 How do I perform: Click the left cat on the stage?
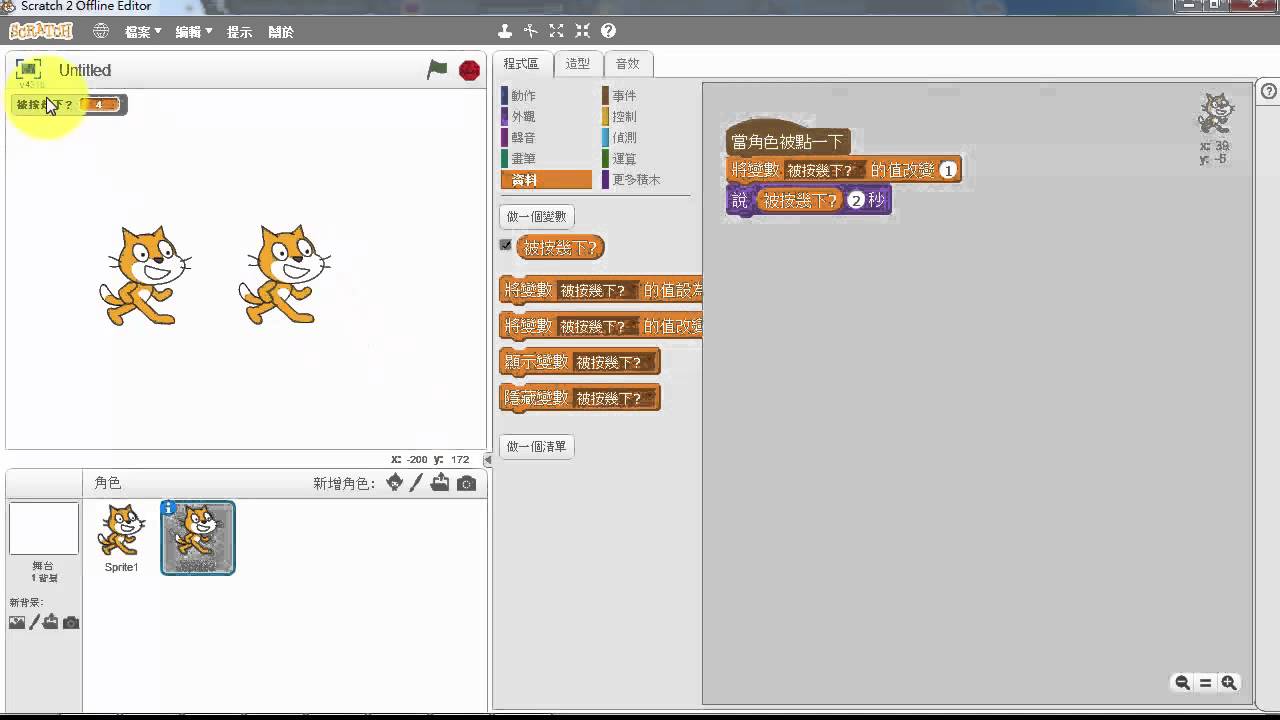point(144,275)
